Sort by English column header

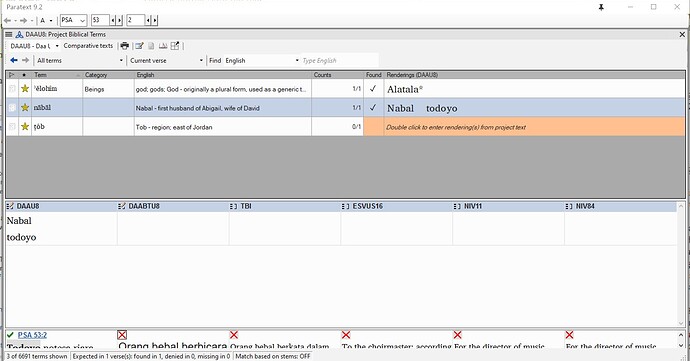coord(223,75)
